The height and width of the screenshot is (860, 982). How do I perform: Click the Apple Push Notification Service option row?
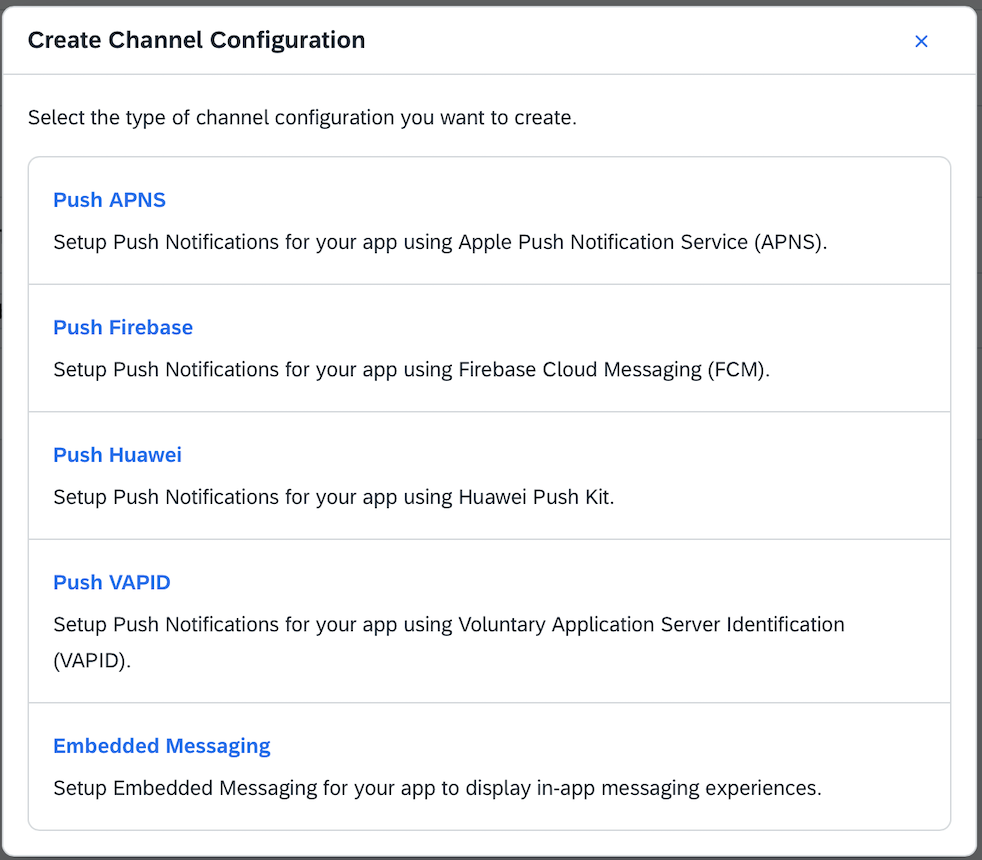click(440, 242)
